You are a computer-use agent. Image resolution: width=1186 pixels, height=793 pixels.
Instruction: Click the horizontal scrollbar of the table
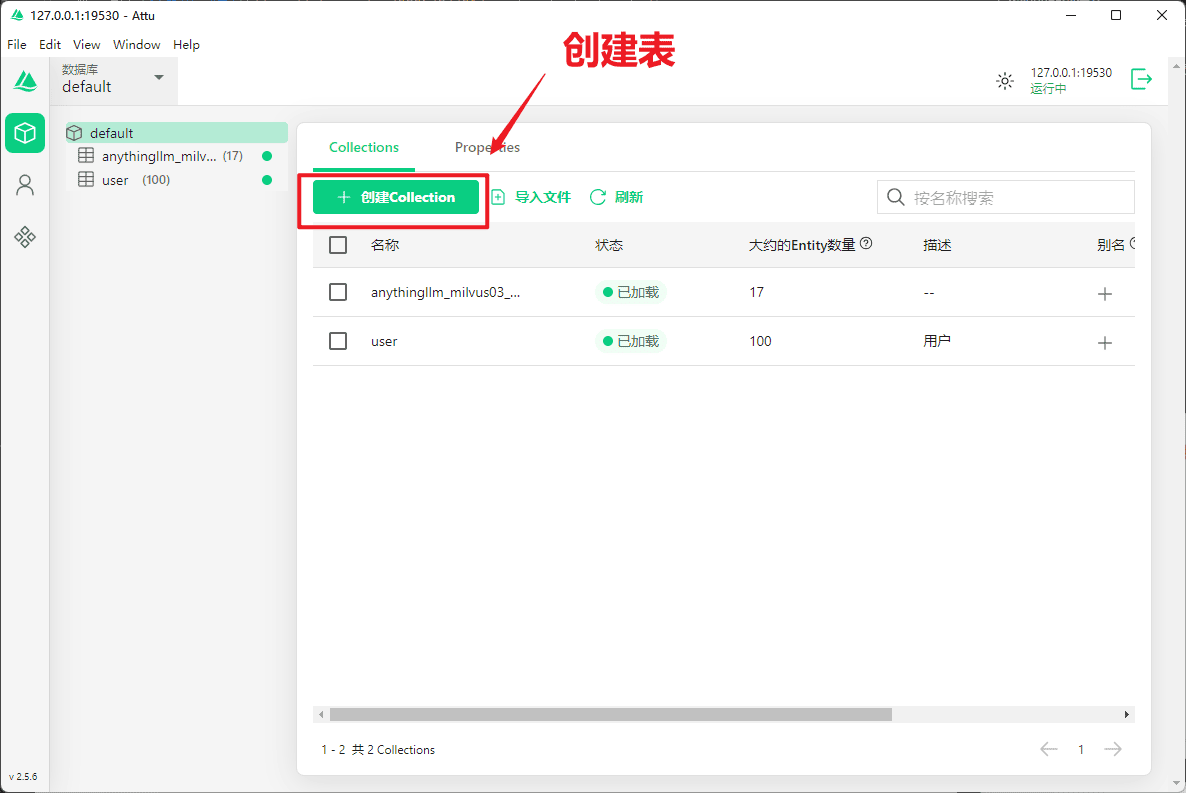point(610,715)
